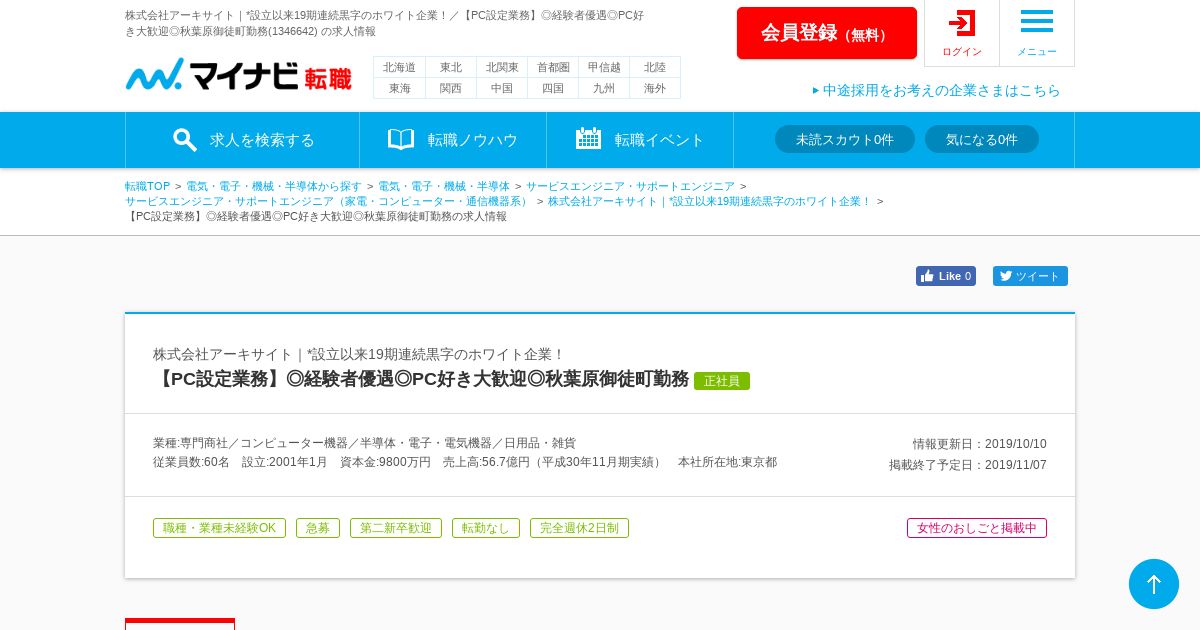
Task: Select 九州 region
Action: click(604, 88)
